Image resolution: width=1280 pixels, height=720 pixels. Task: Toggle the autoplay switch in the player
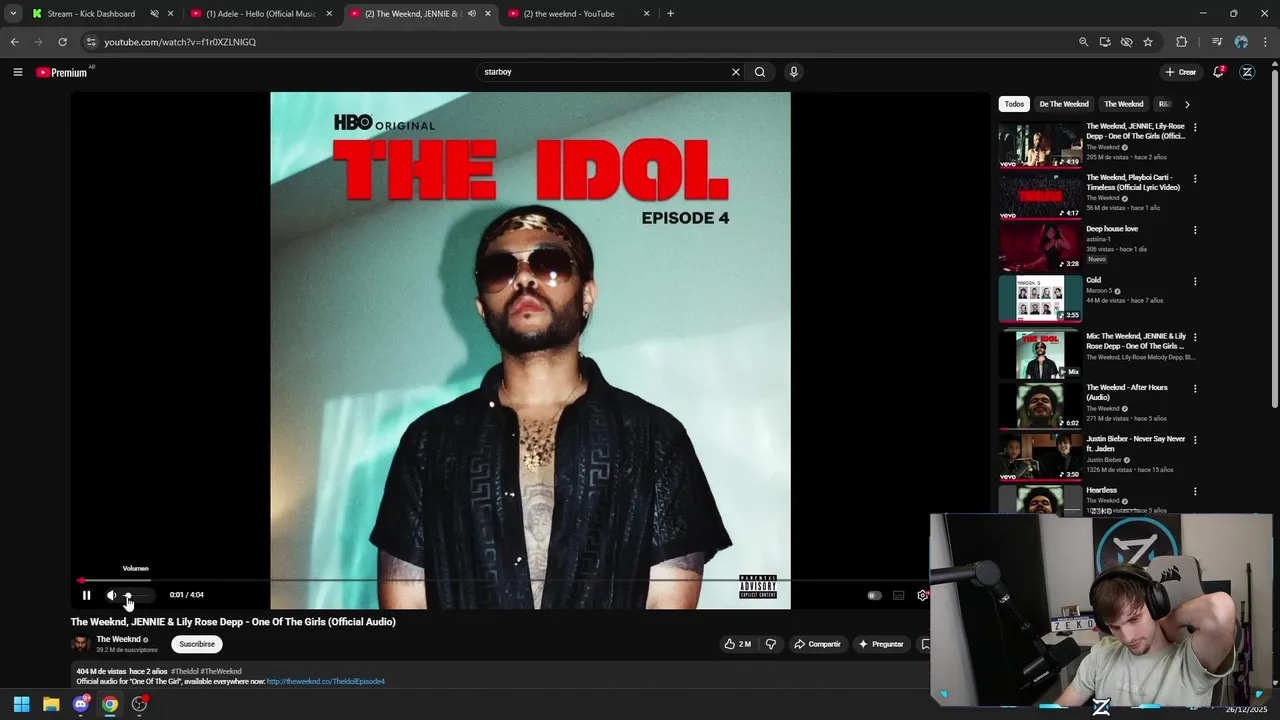click(x=874, y=595)
